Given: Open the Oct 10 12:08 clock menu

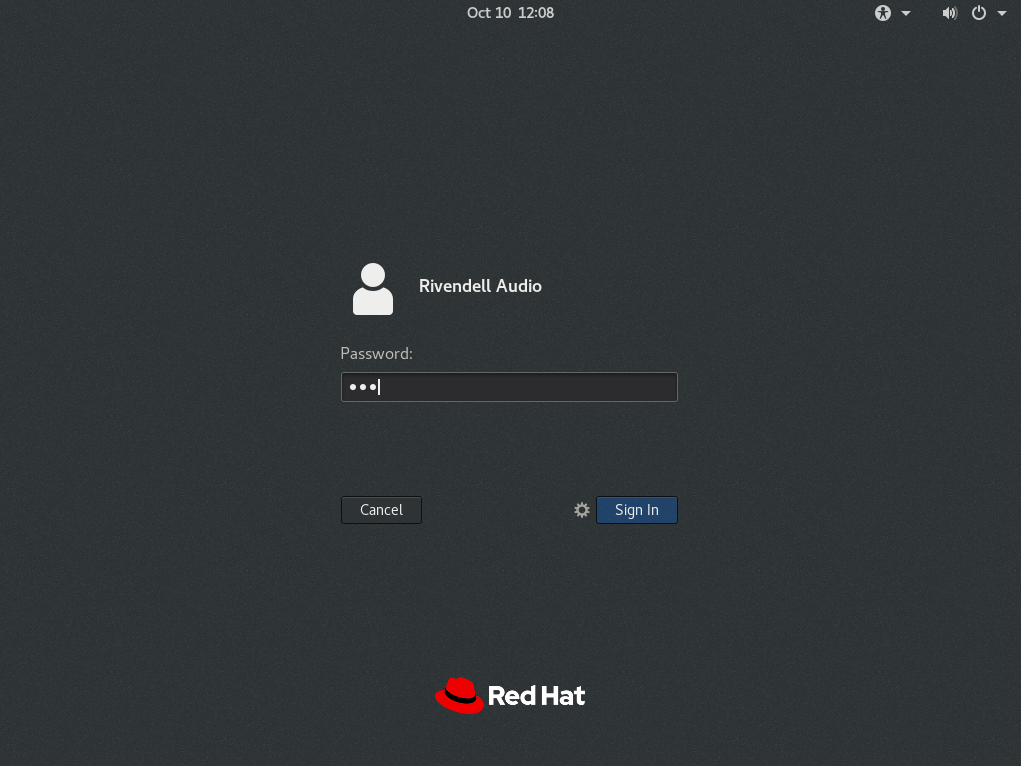Looking at the screenshot, I should point(510,13).
